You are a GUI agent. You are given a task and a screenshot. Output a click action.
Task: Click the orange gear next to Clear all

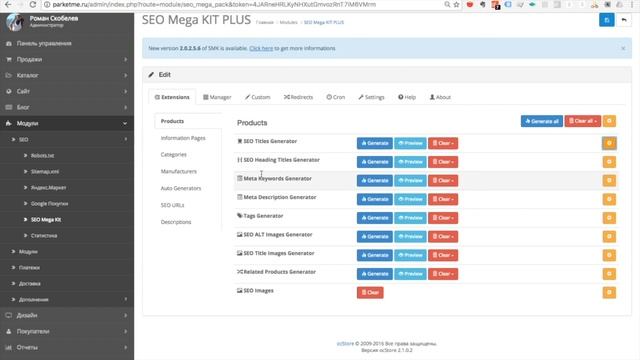coord(609,121)
